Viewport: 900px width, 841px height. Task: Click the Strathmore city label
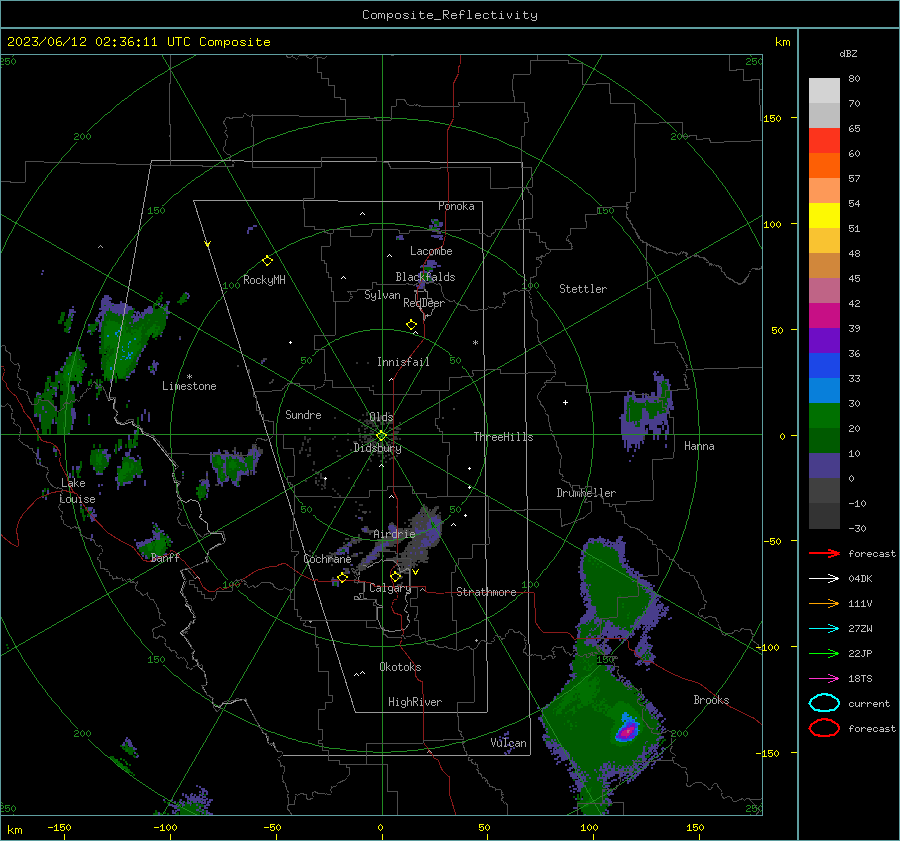pyautogui.click(x=486, y=592)
